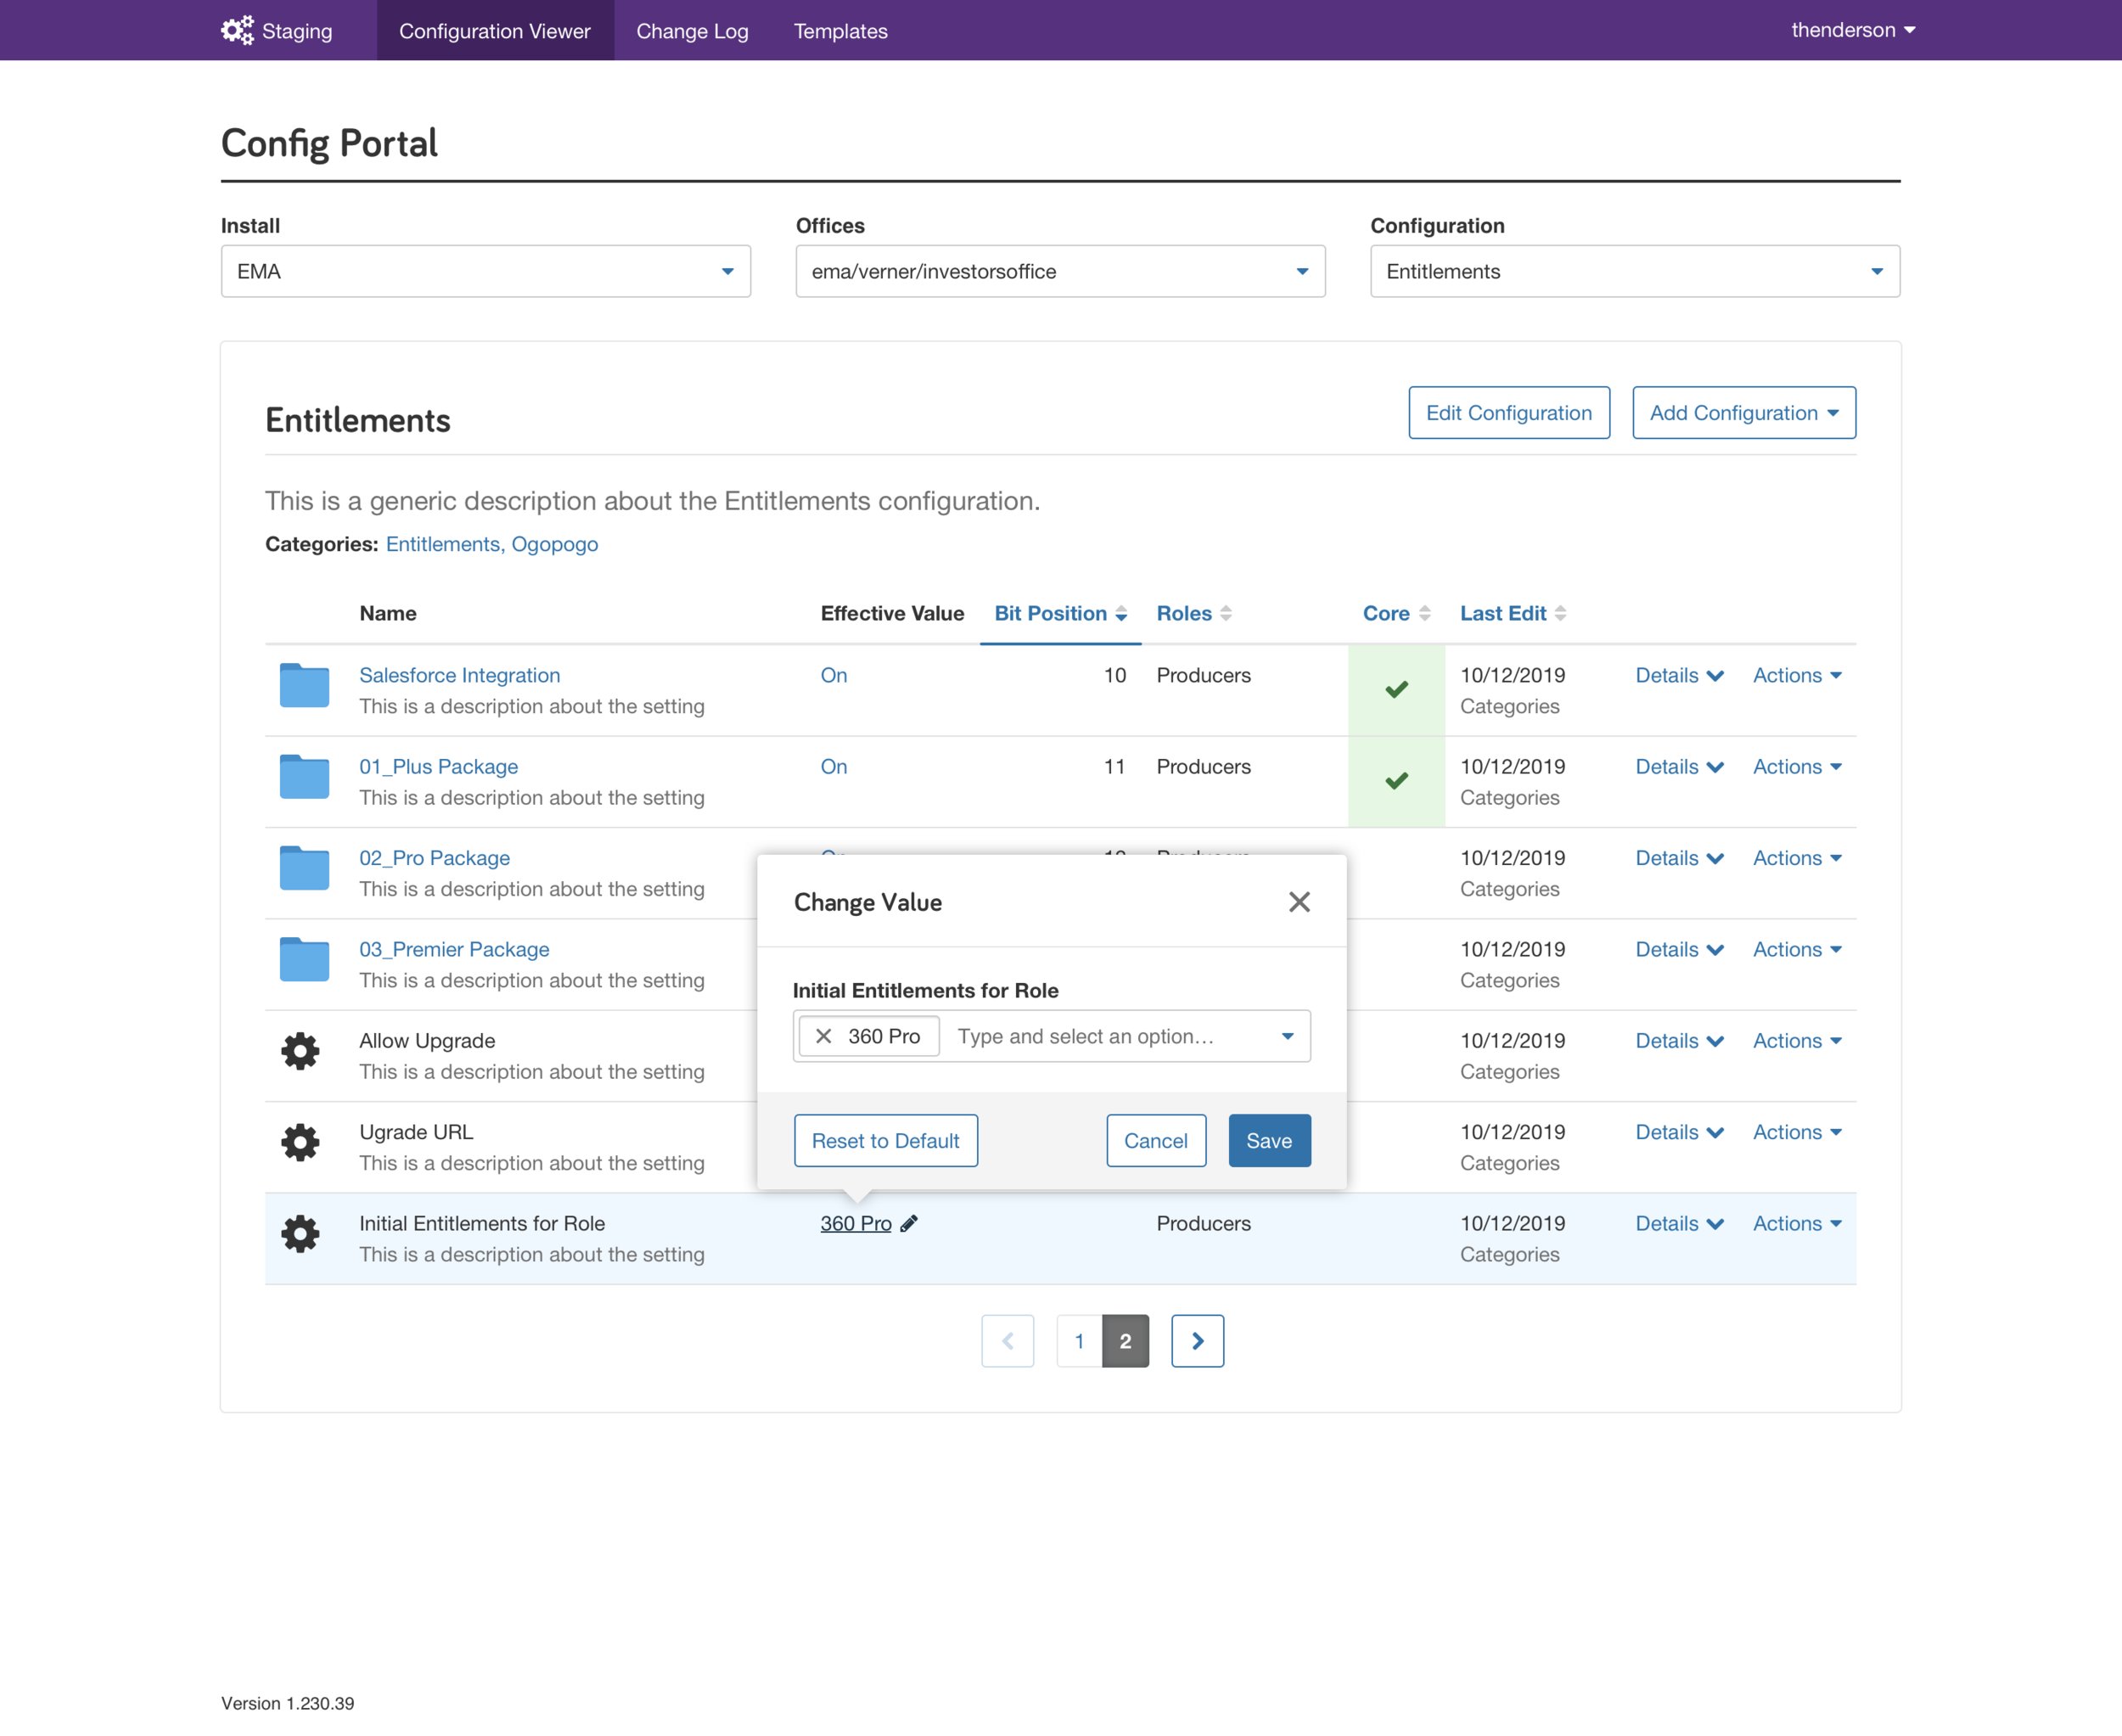Close the Change Value dialog
Image resolution: width=2122 pixels, height=1736 pixels.
point(1299,902)
